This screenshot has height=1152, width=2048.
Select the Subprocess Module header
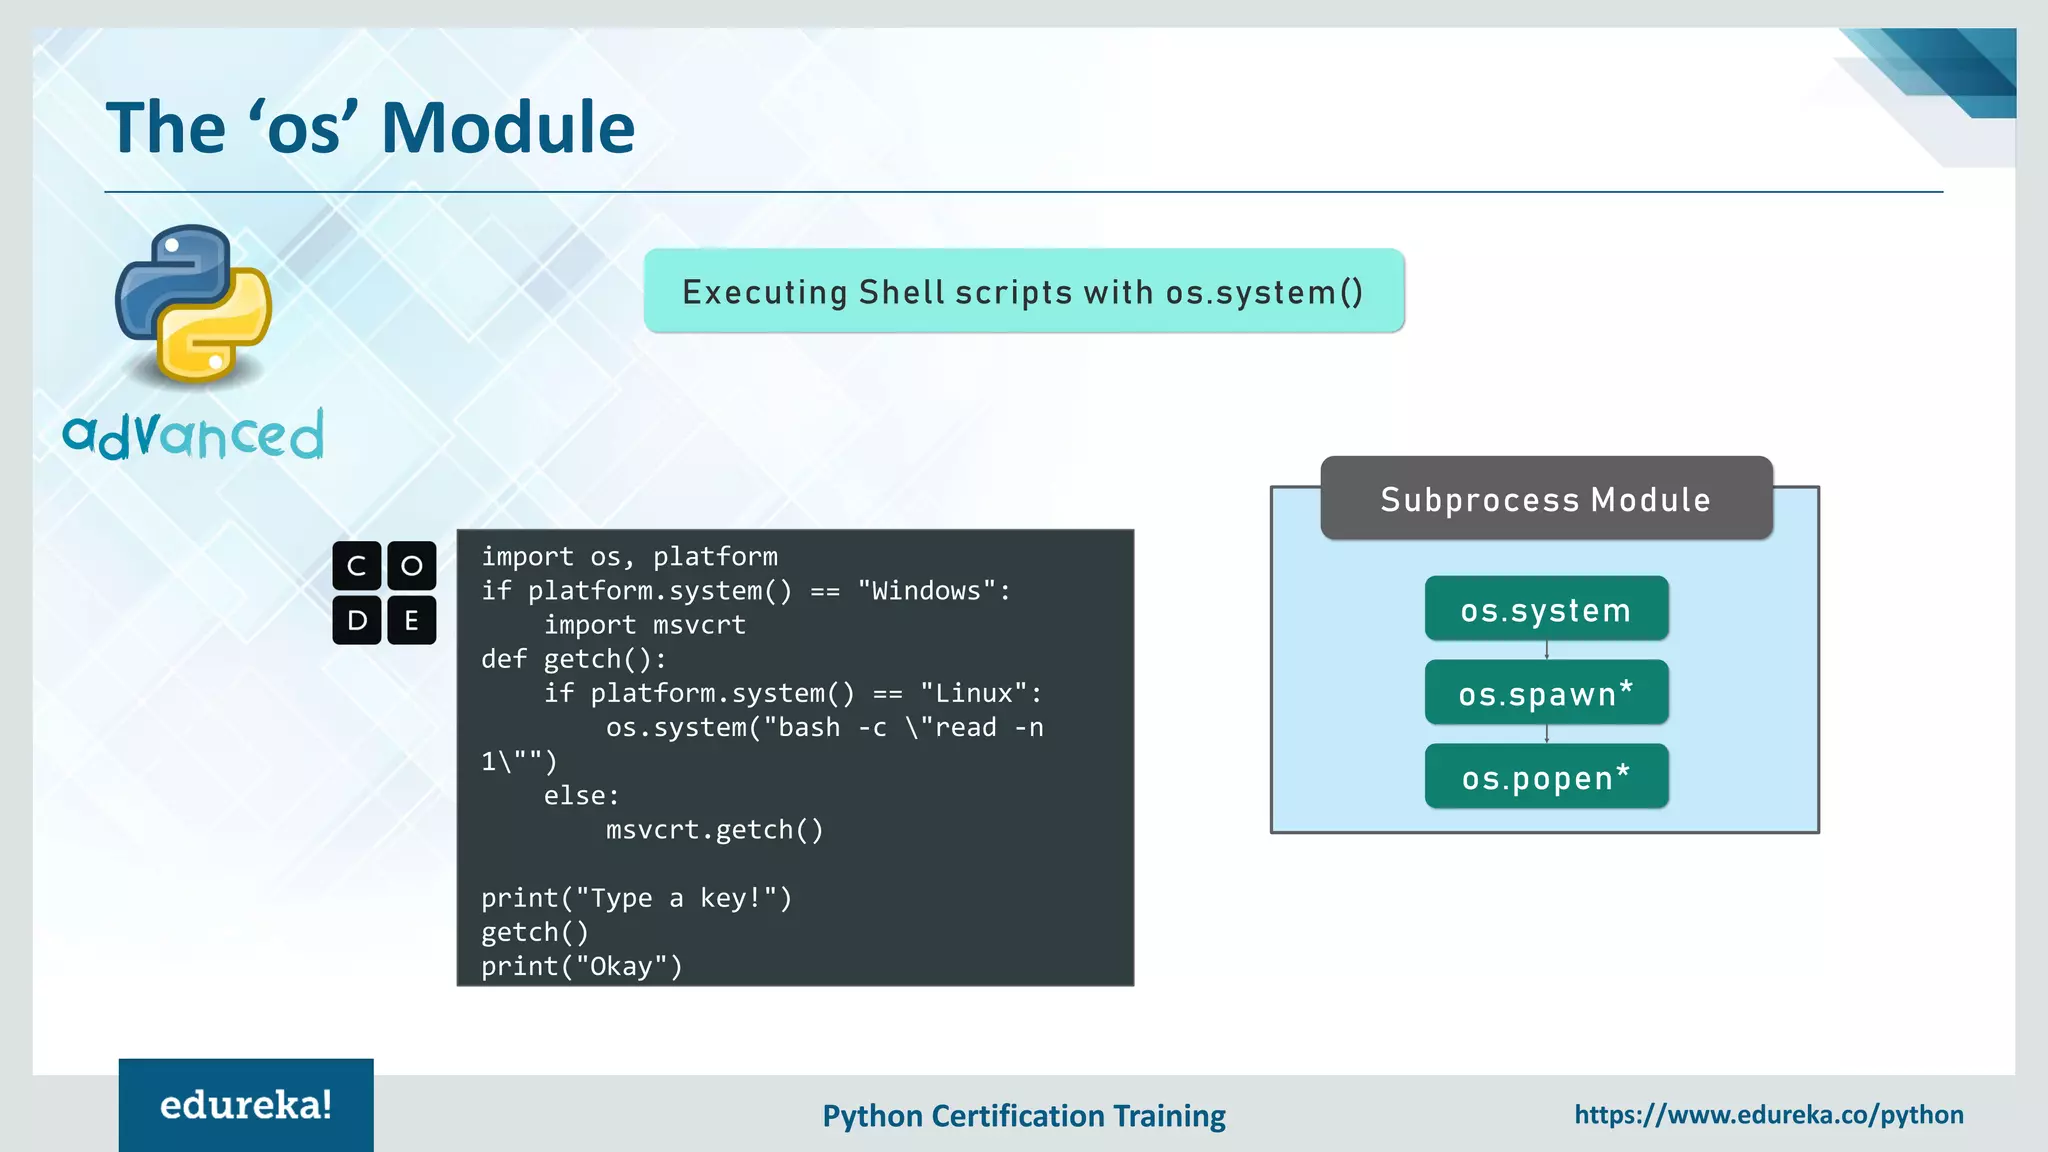(1546, 498)
